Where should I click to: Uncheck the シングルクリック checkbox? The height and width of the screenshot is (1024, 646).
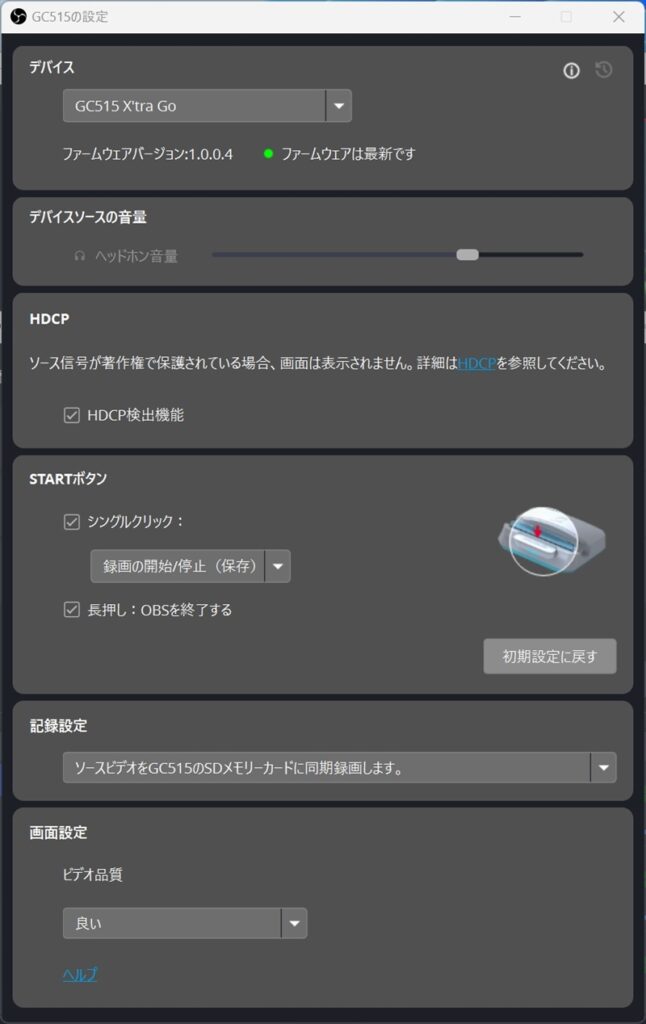[72, 522]
